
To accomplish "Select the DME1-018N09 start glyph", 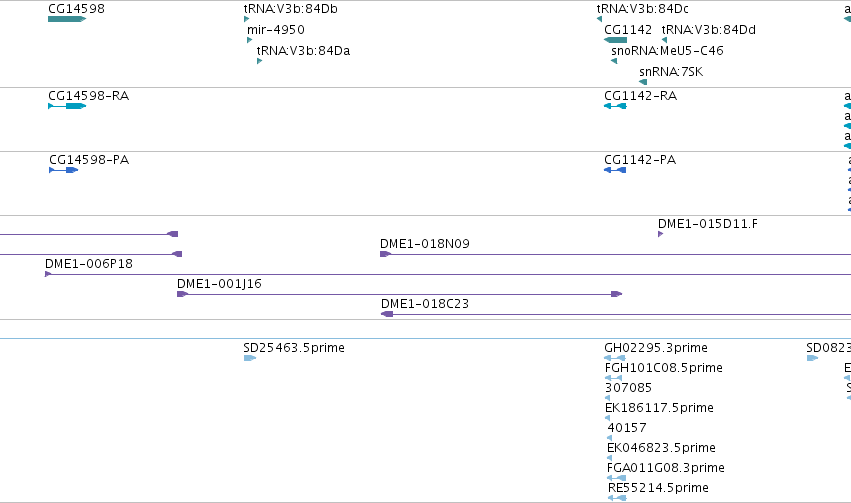I will pyautogui.click(x=385, y=254).
